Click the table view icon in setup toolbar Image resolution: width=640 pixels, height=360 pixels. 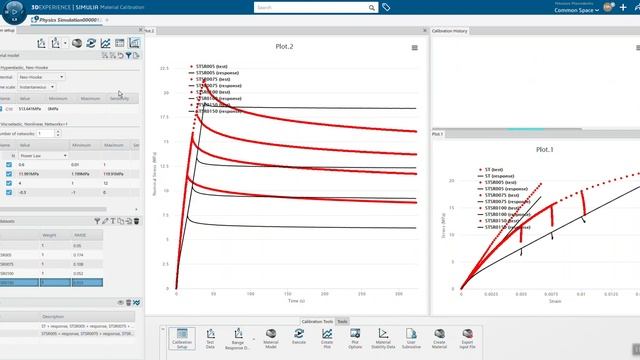click(120, 43)
